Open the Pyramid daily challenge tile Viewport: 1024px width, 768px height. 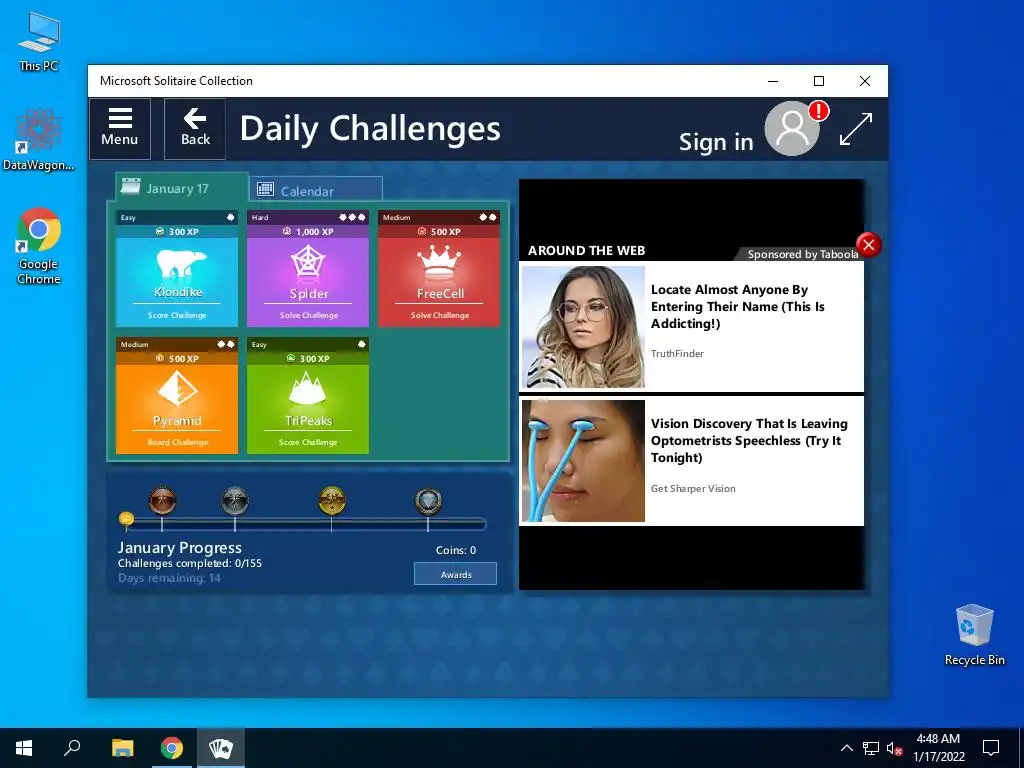coord(177,395)
